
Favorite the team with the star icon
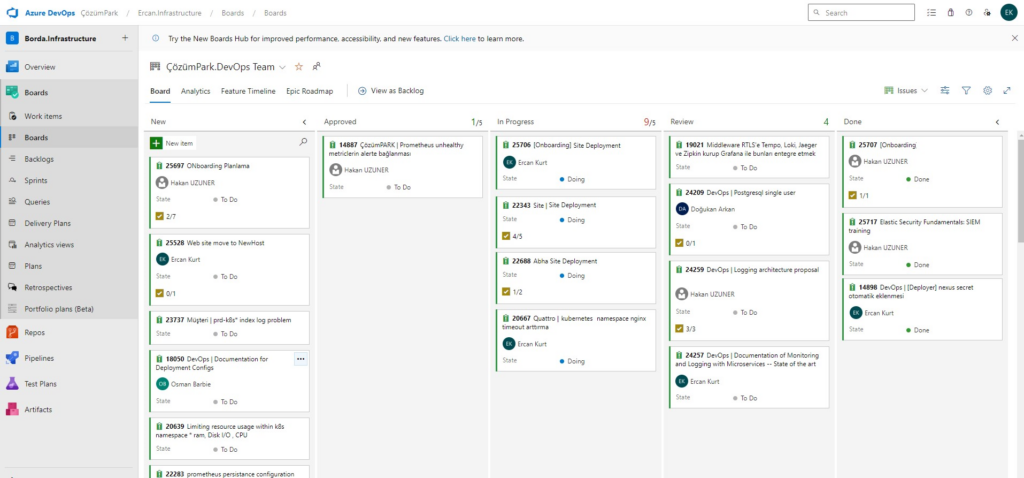pyautogui.click(x=299, y=67)
